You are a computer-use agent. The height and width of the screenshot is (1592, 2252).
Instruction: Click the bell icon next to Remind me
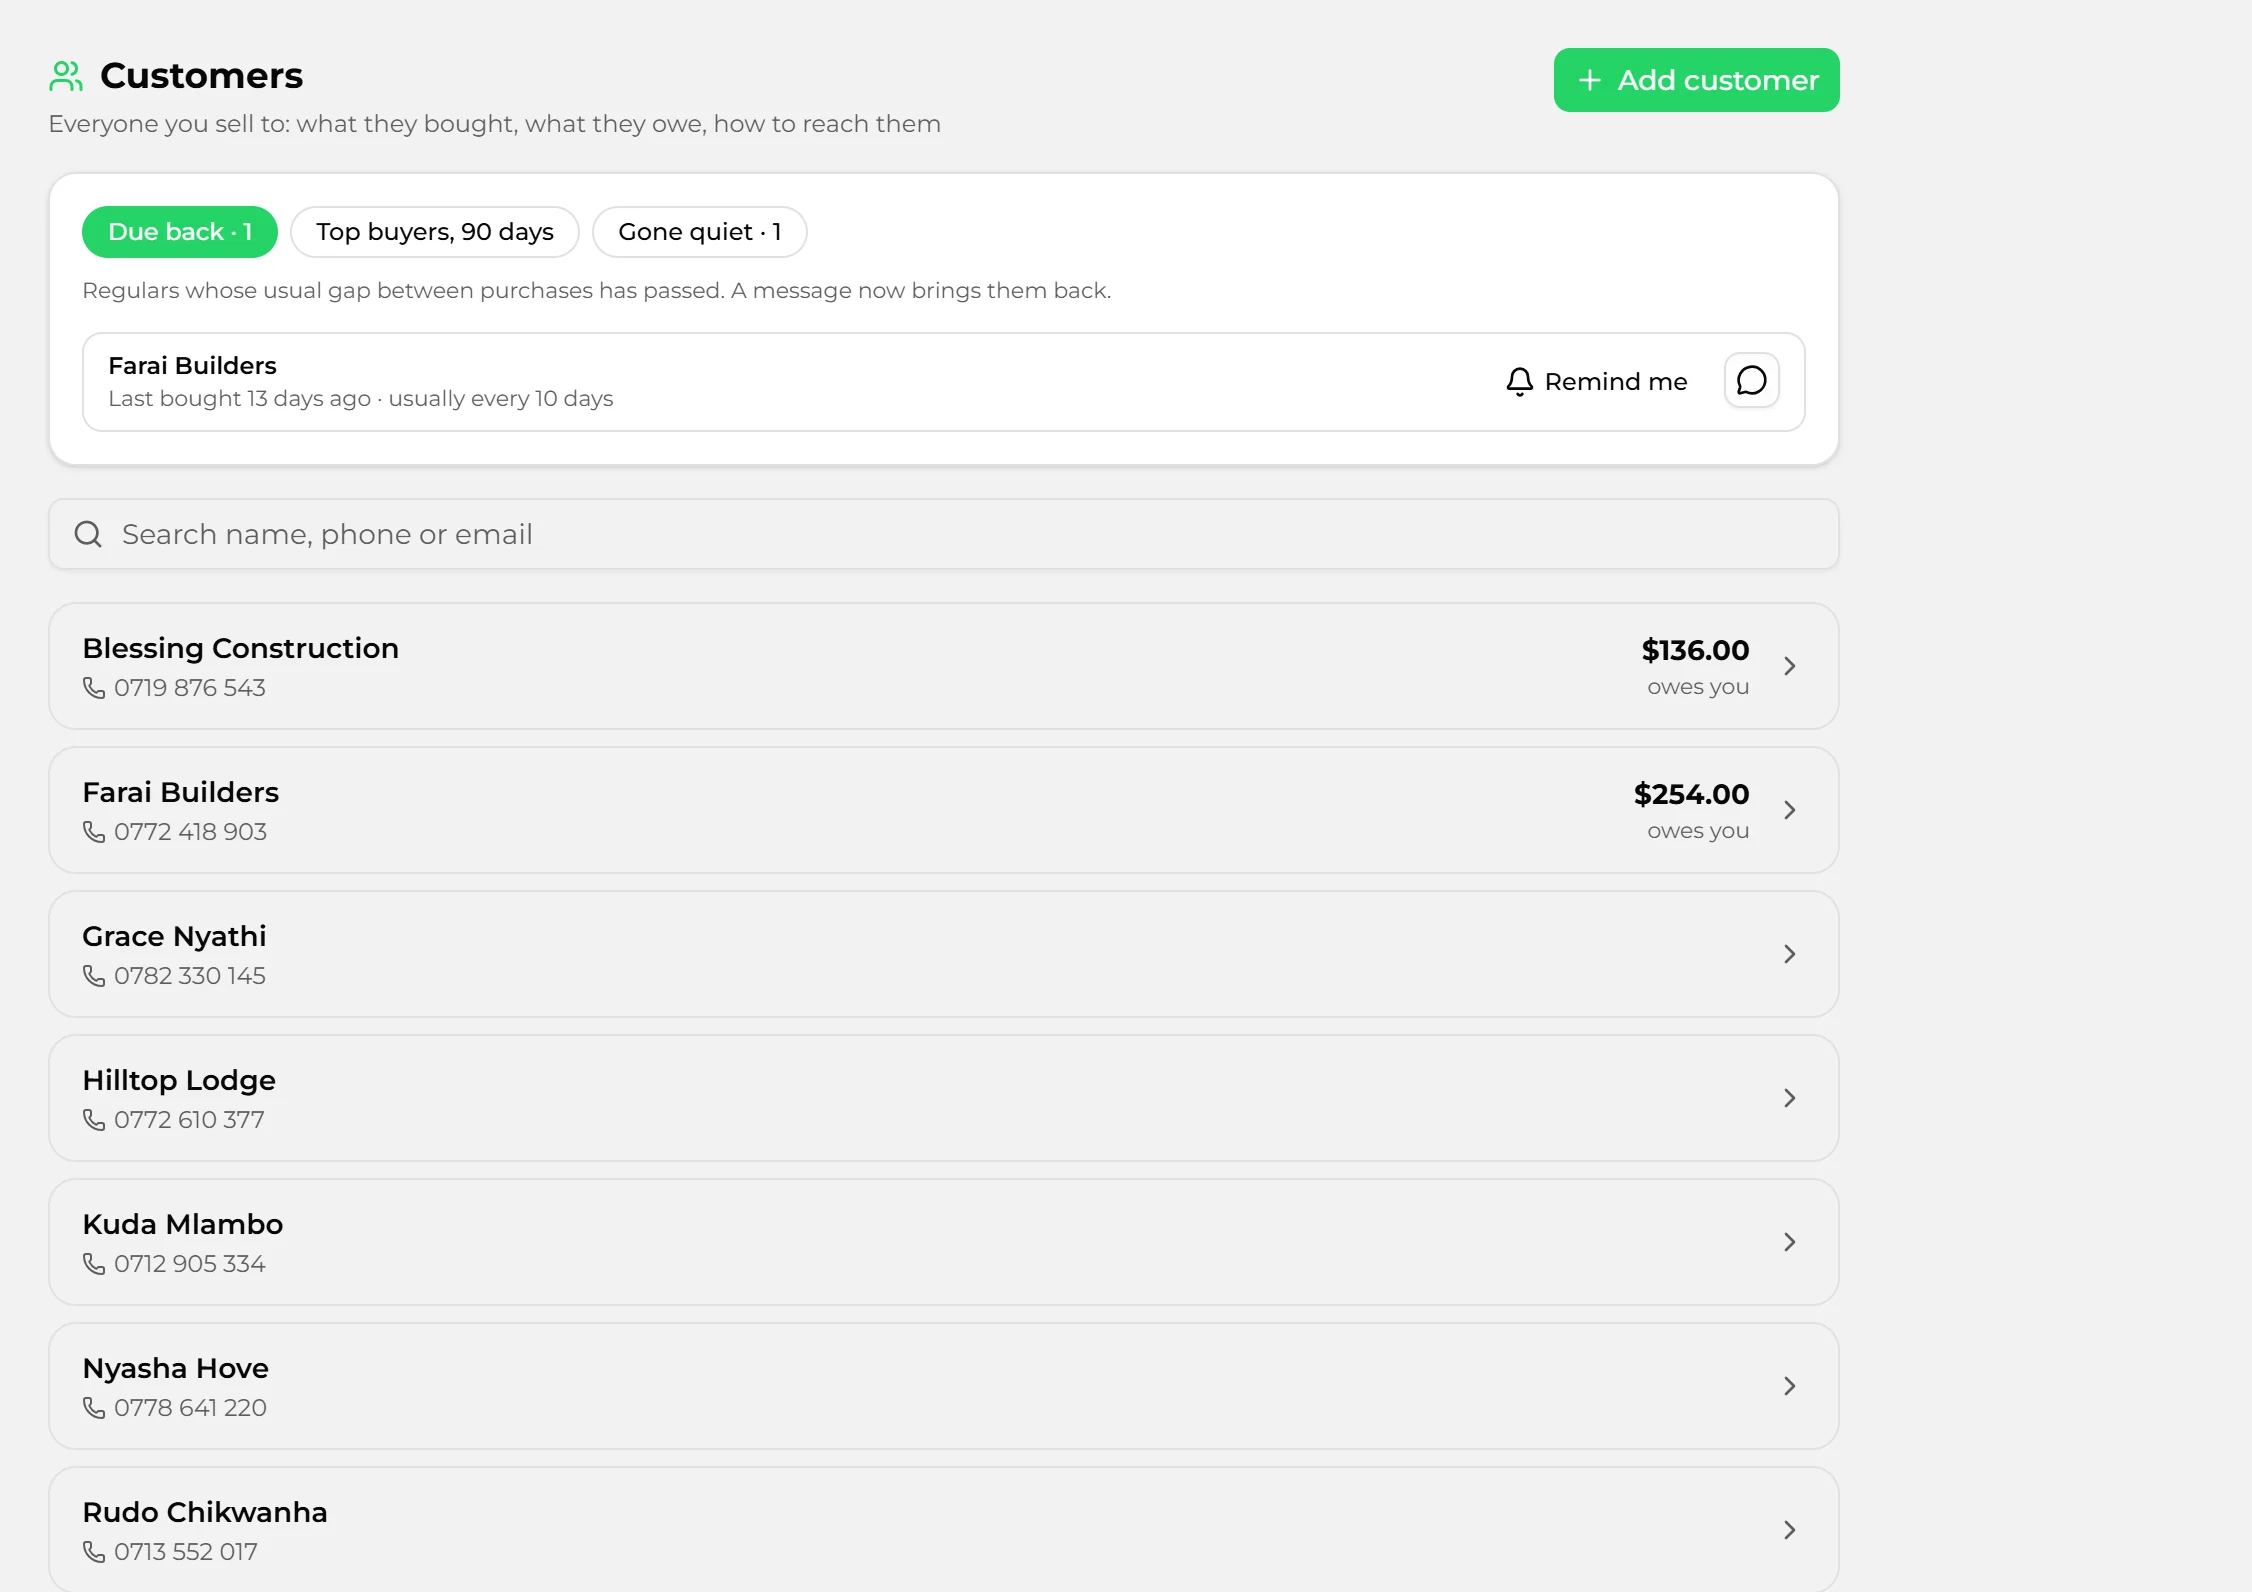[1519, 381]
